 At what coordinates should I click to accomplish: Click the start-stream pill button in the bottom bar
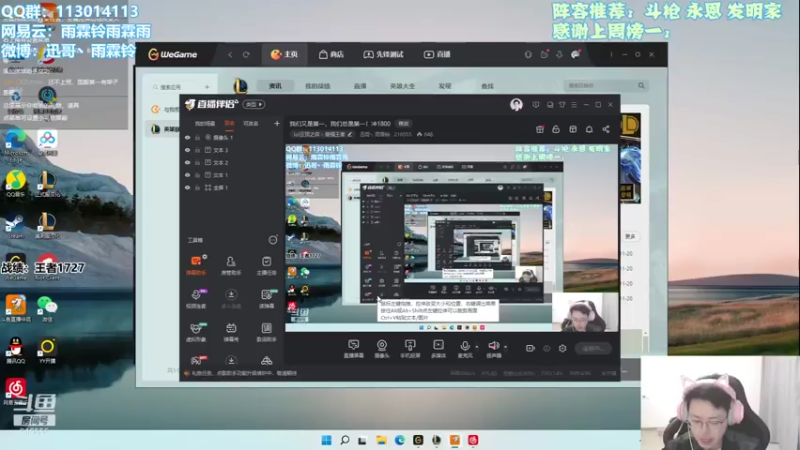coord(593,348)
